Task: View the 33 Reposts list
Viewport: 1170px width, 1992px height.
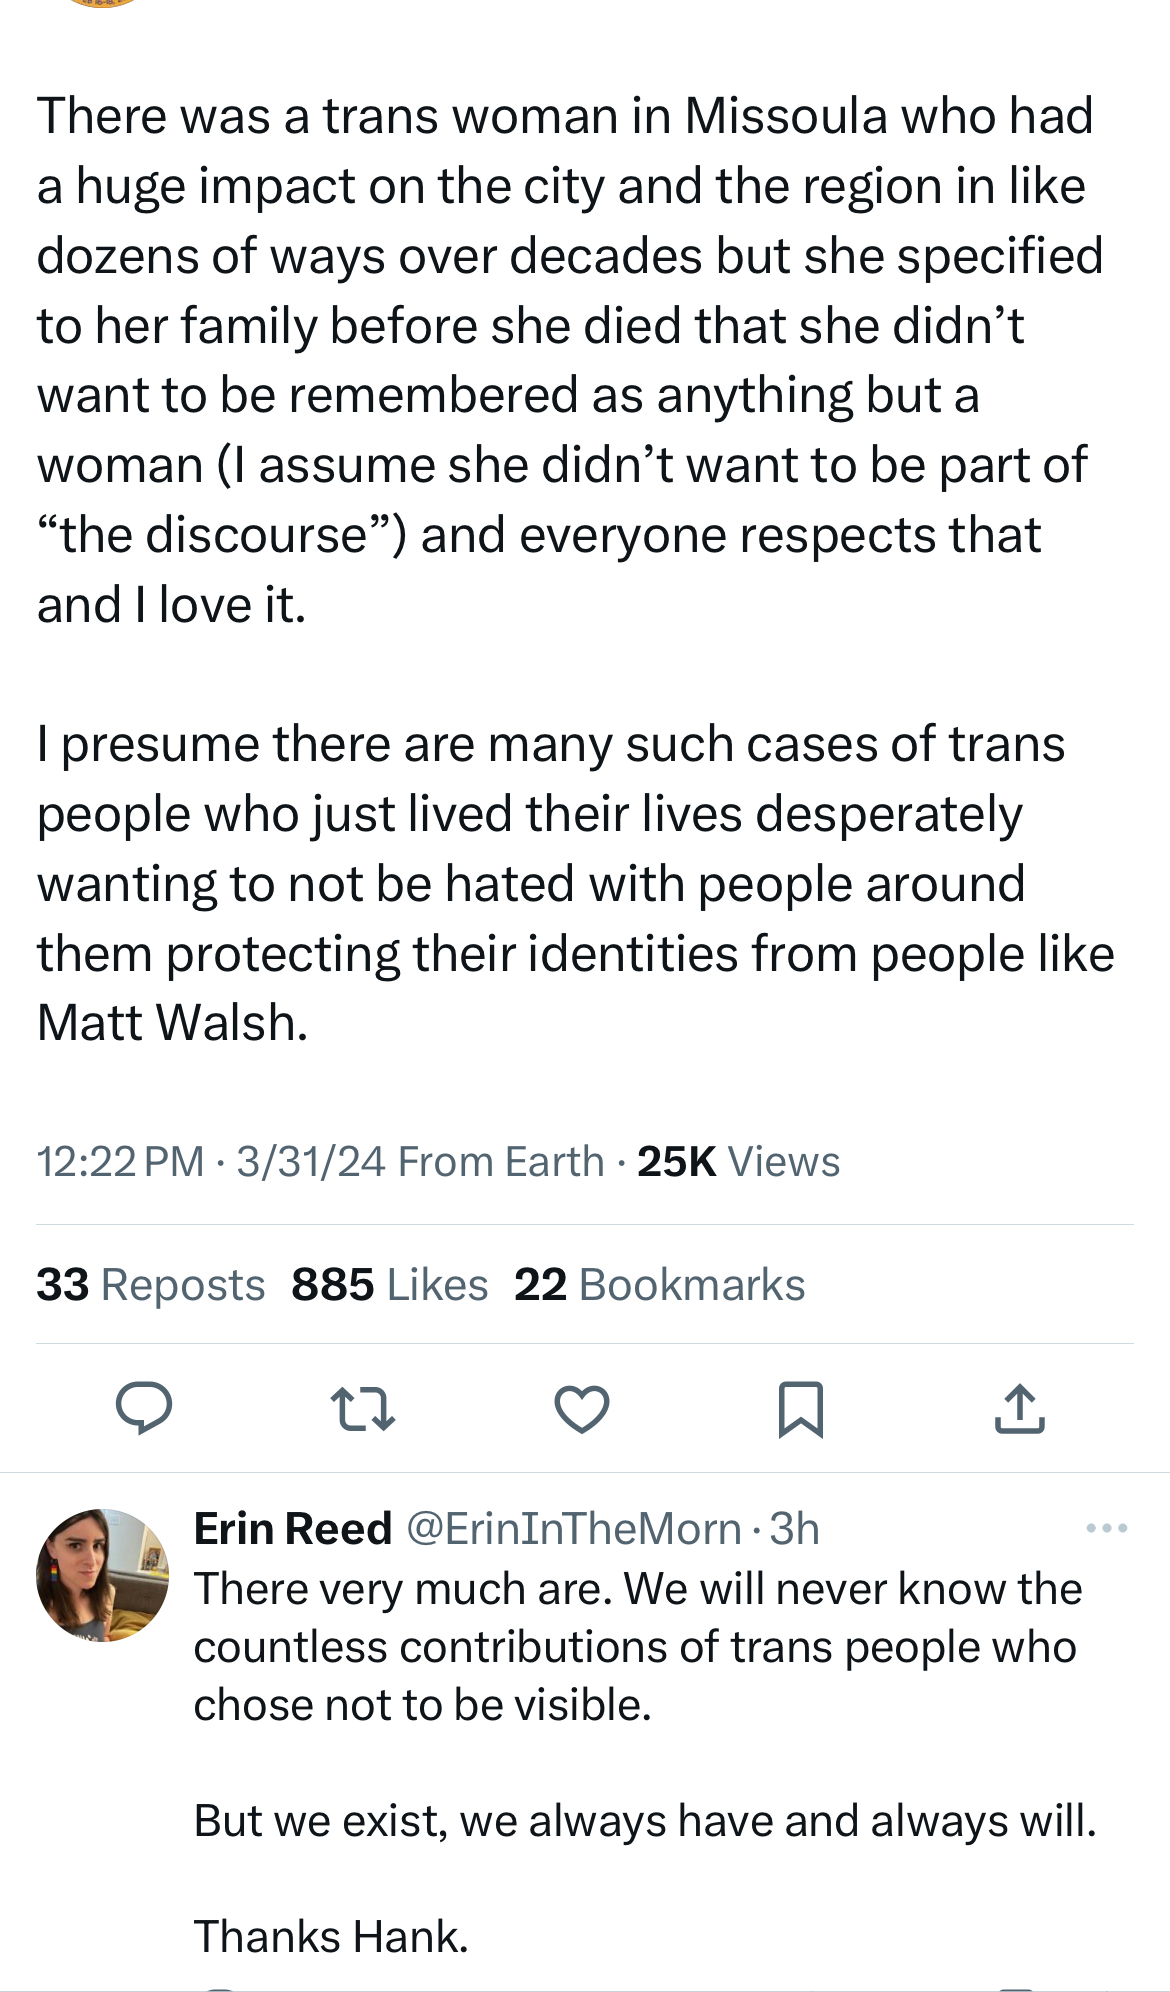Action: pyautogui.click(x=150, y=1285)
